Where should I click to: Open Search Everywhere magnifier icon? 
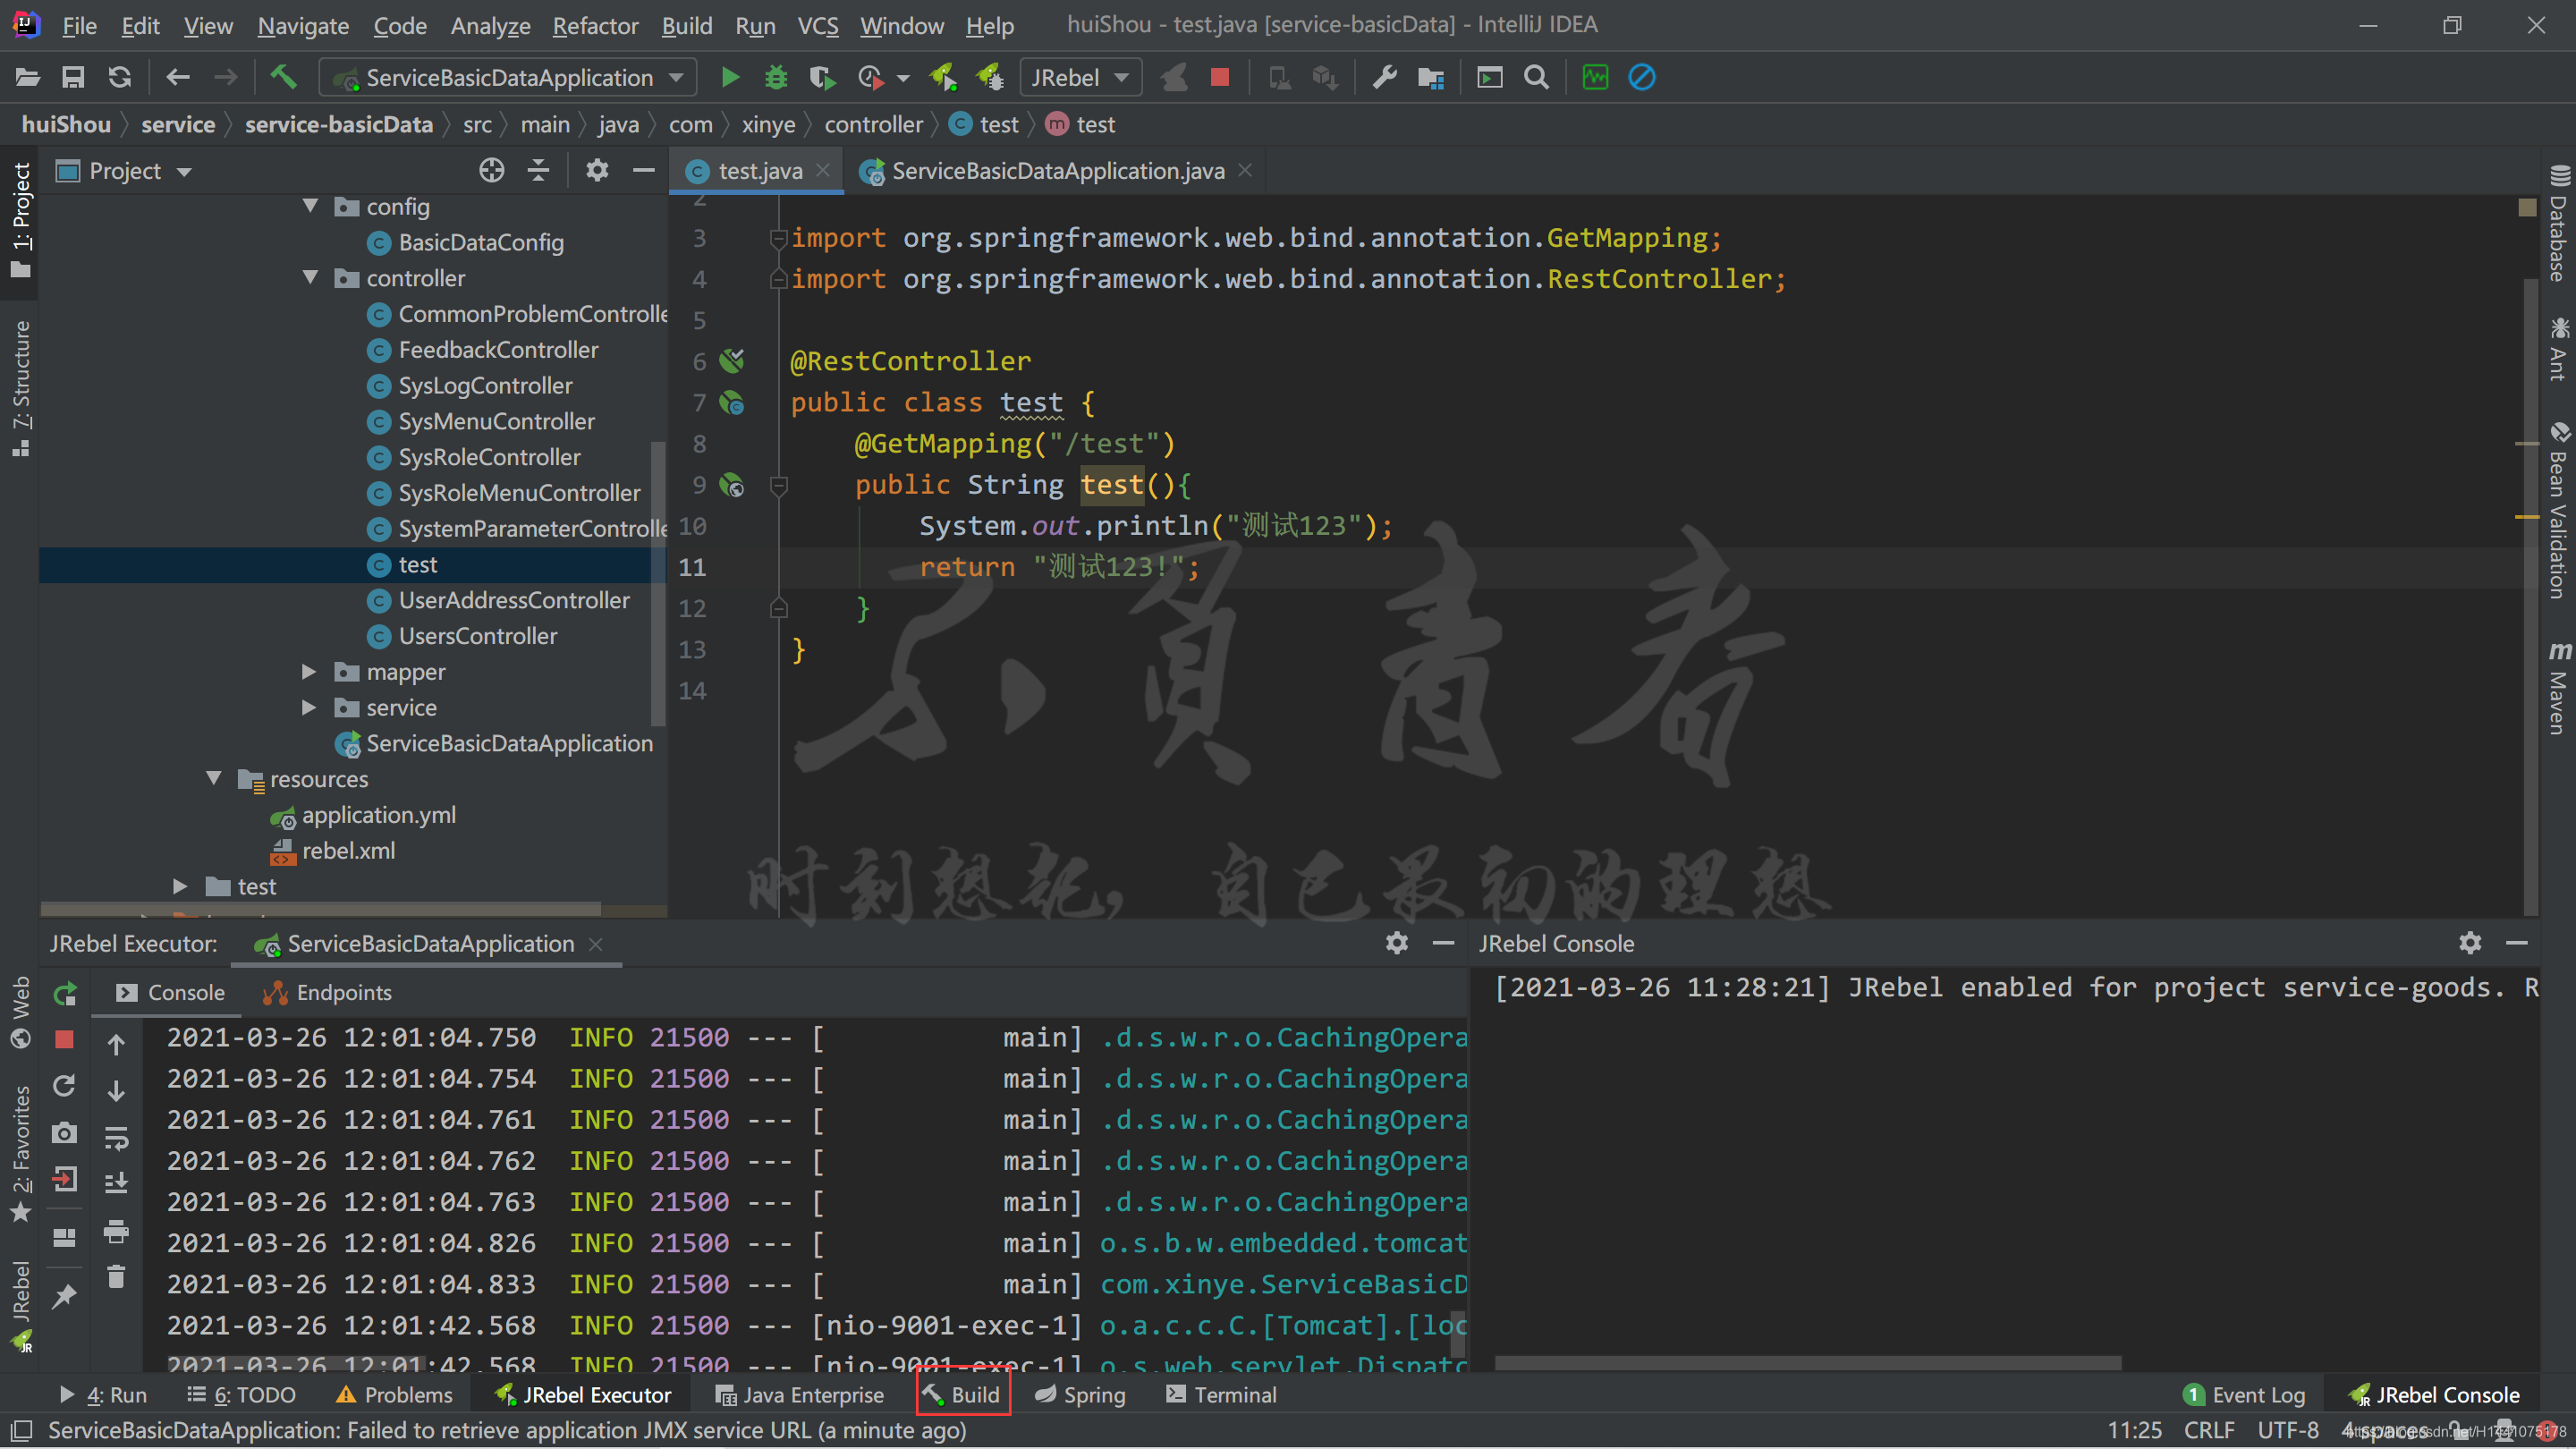1536,77
